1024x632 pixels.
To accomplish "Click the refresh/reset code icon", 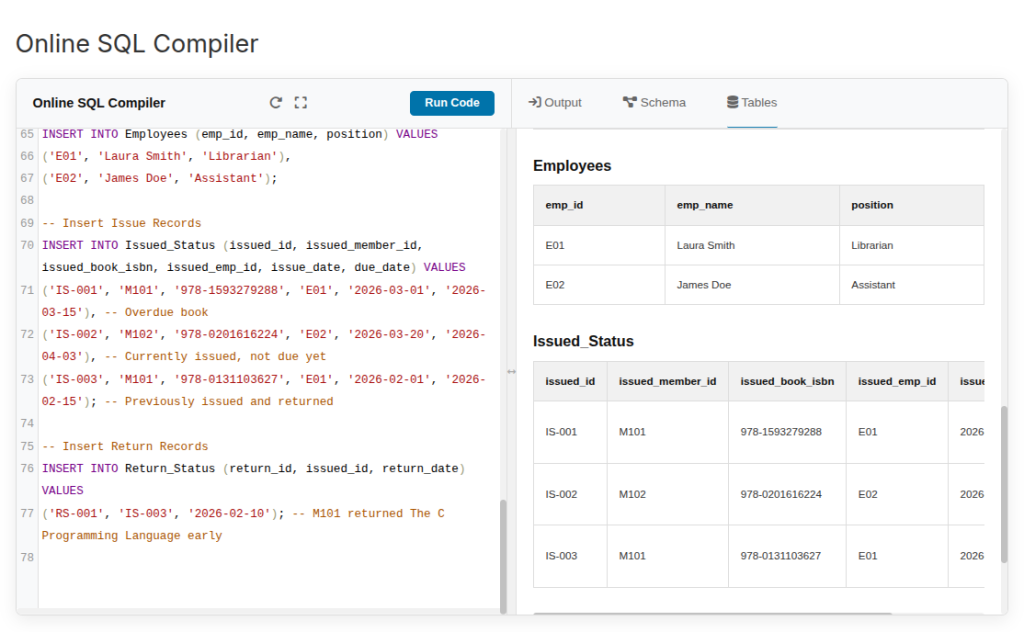I will [276, 102].
